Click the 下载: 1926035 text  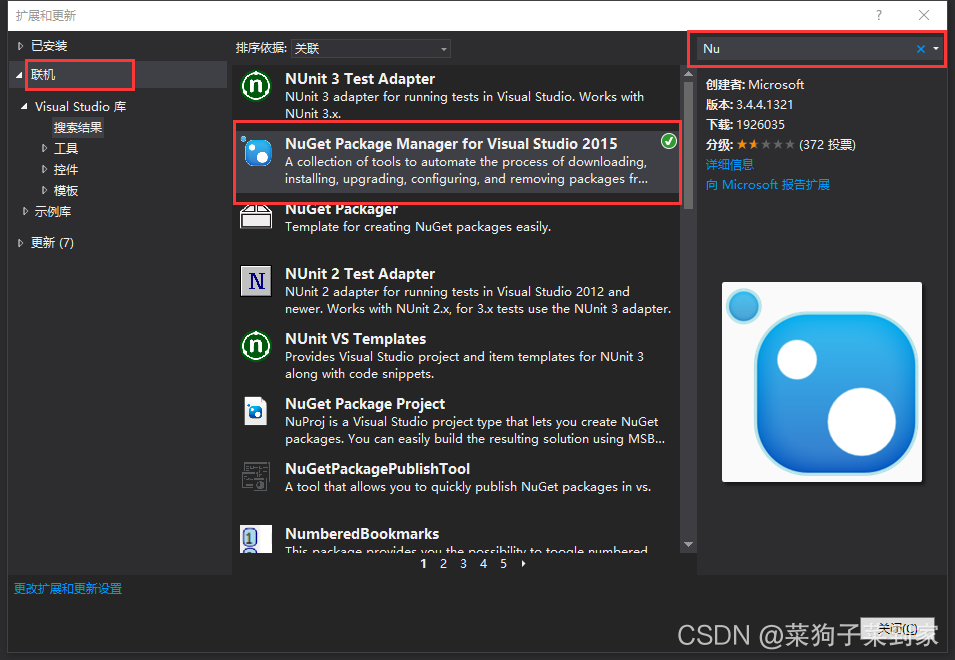pos(745,124)
